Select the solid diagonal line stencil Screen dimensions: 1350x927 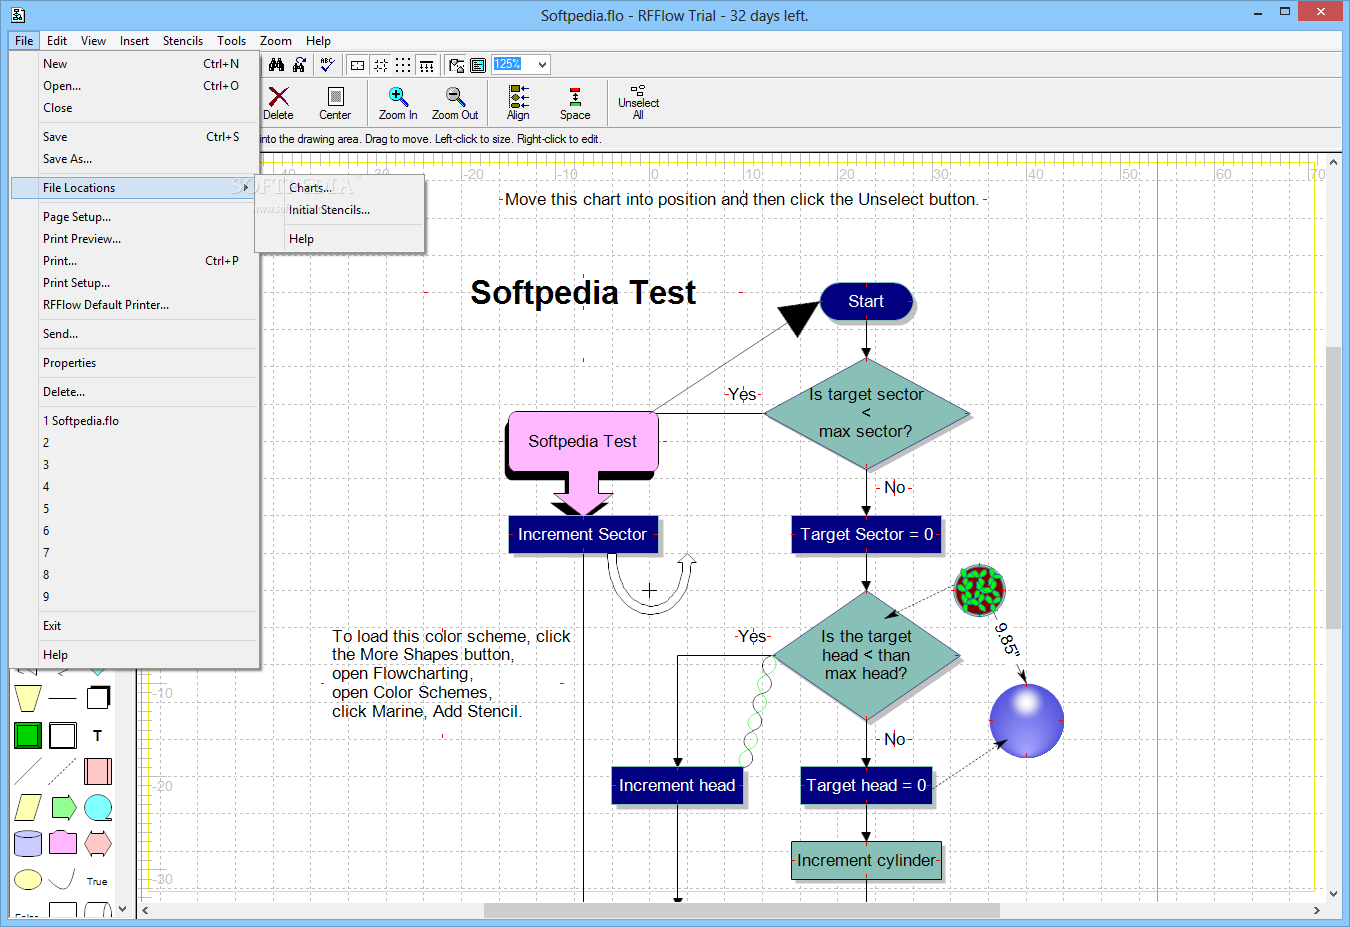(28, 771)
